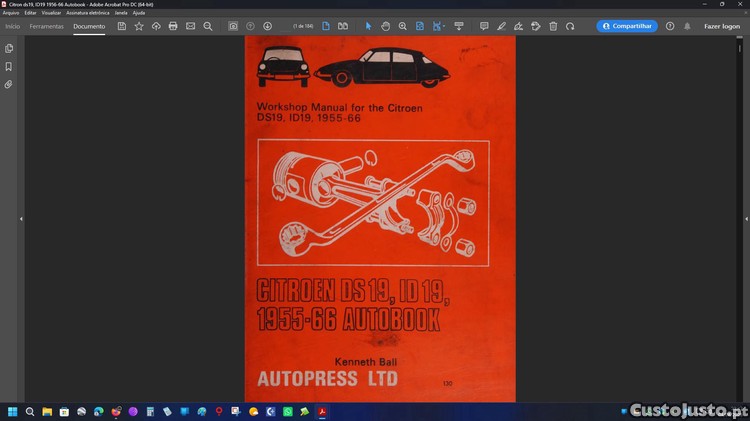Switch to the single page view icon
The height and width of the screenshot is (421, 750).
pos(326,26)
